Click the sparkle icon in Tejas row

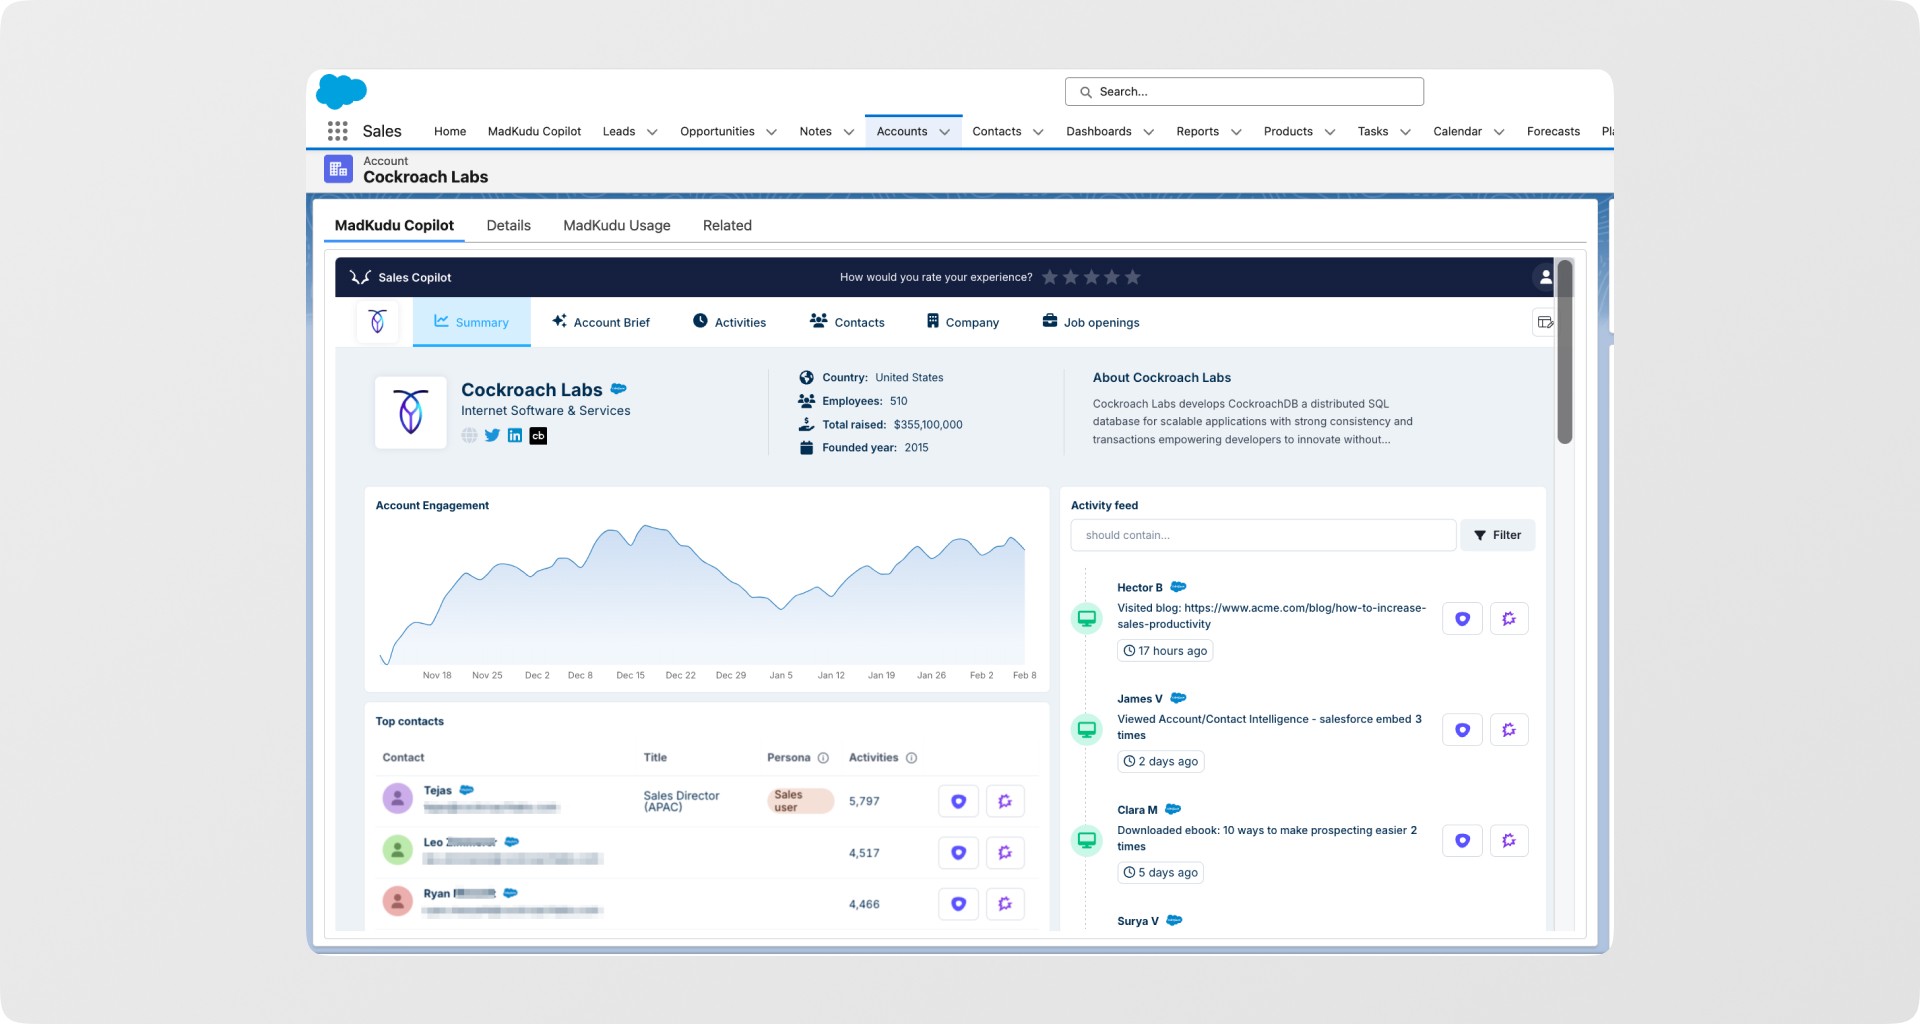(1005, 801)
